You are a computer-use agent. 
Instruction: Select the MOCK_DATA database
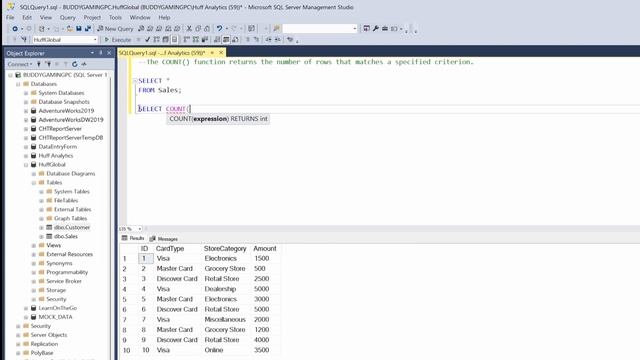[x=55, y=317]
